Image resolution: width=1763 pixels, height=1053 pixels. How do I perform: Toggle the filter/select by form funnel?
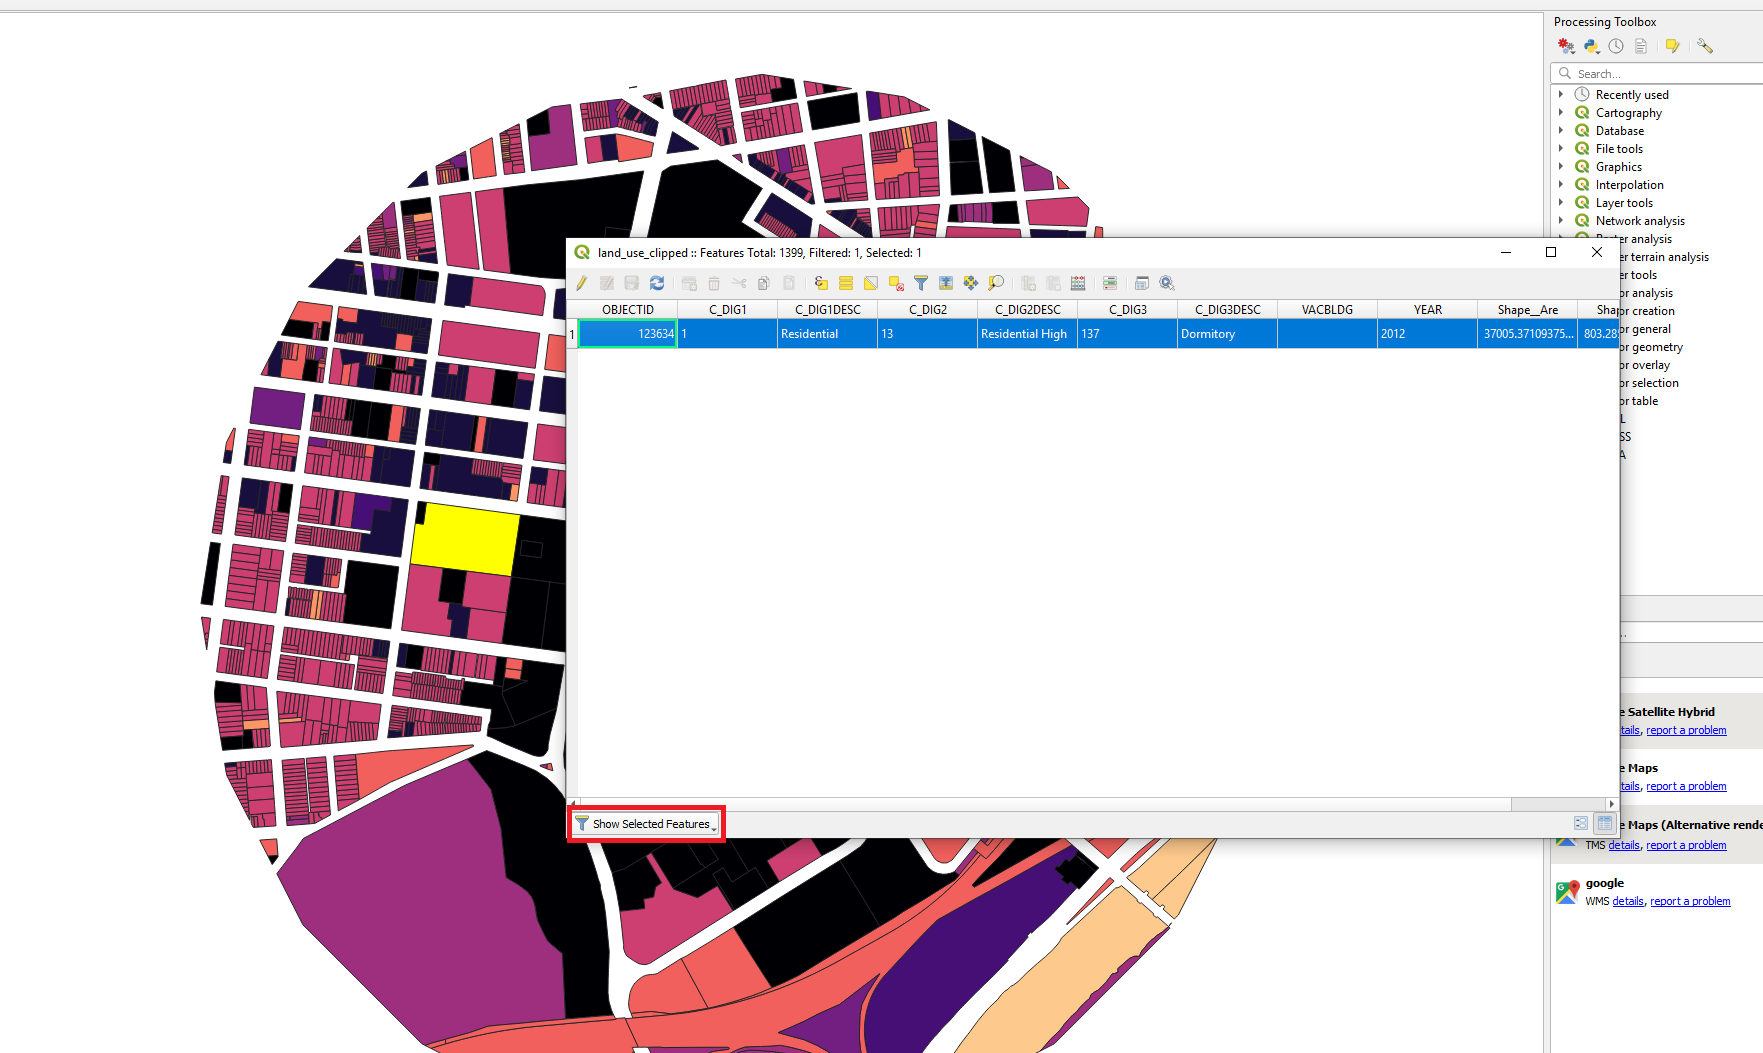click(921, 283)
